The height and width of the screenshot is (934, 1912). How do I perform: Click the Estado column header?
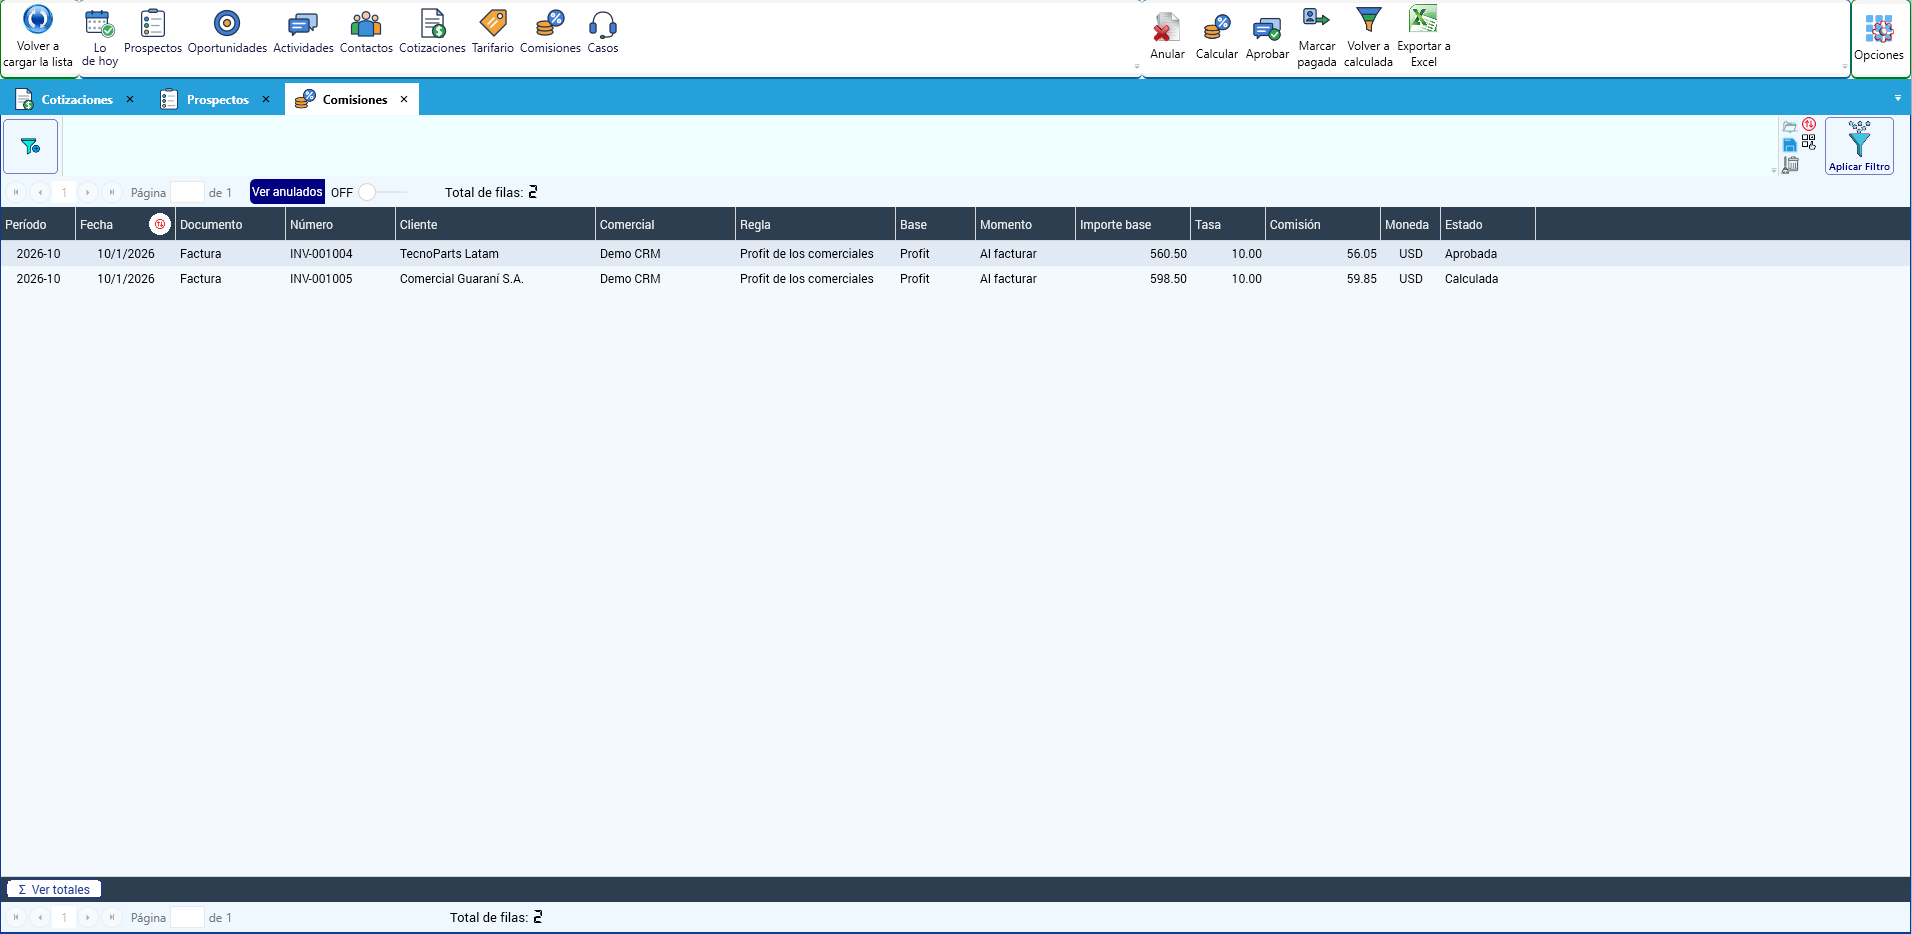[x=1487, y=224]
